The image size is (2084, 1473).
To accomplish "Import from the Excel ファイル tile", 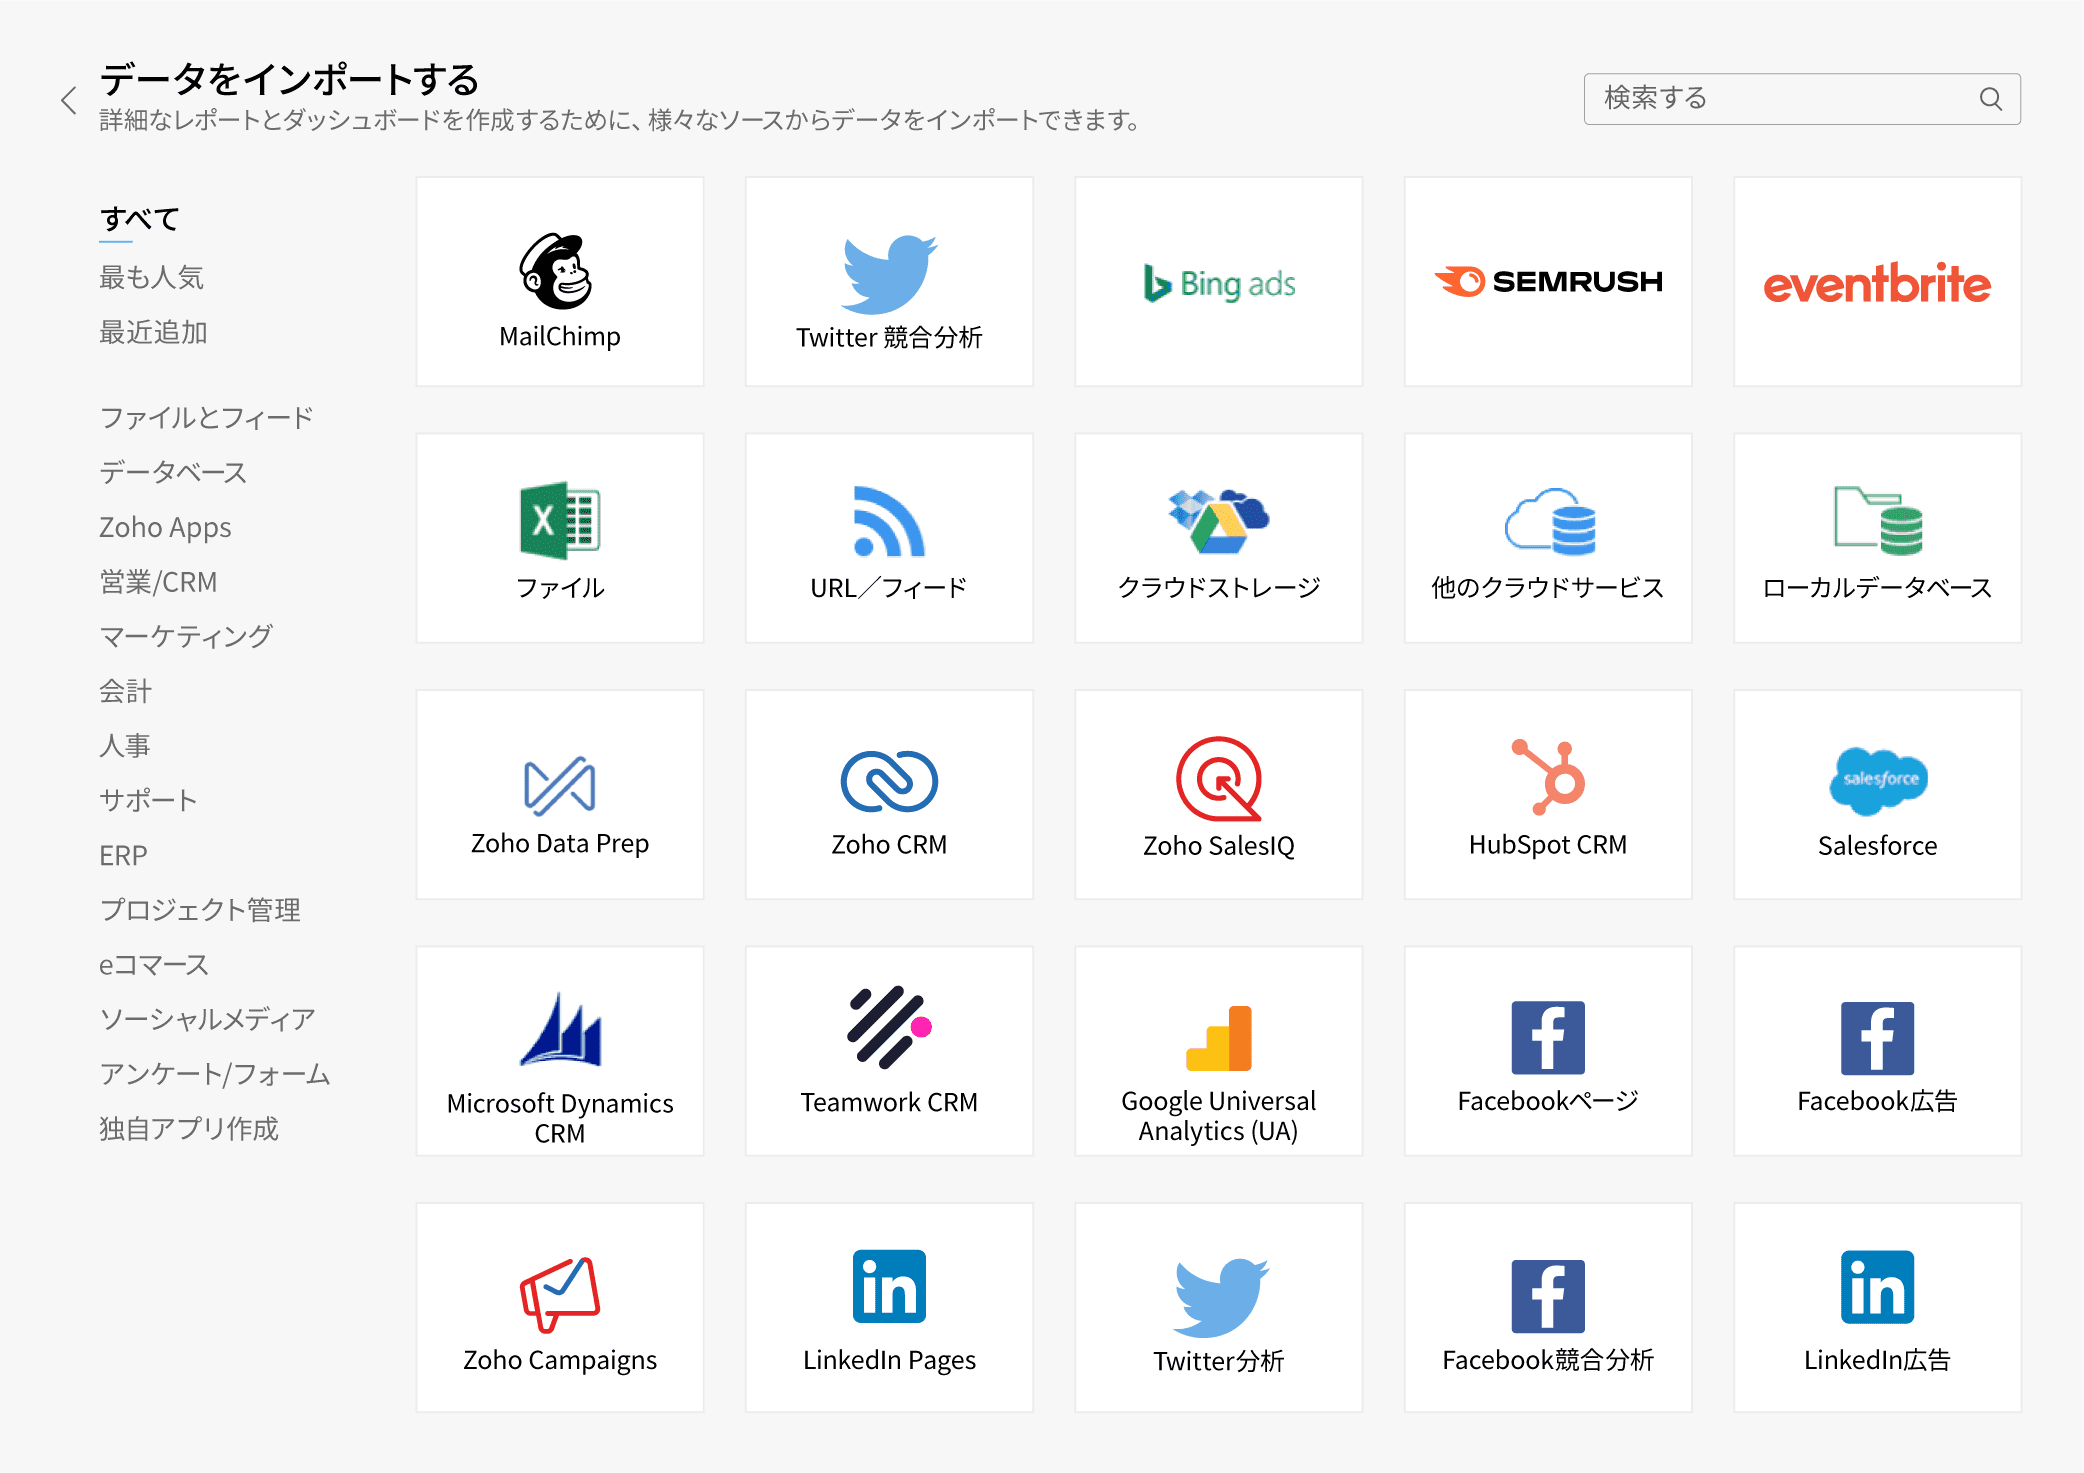I will [x=559, y=538].
